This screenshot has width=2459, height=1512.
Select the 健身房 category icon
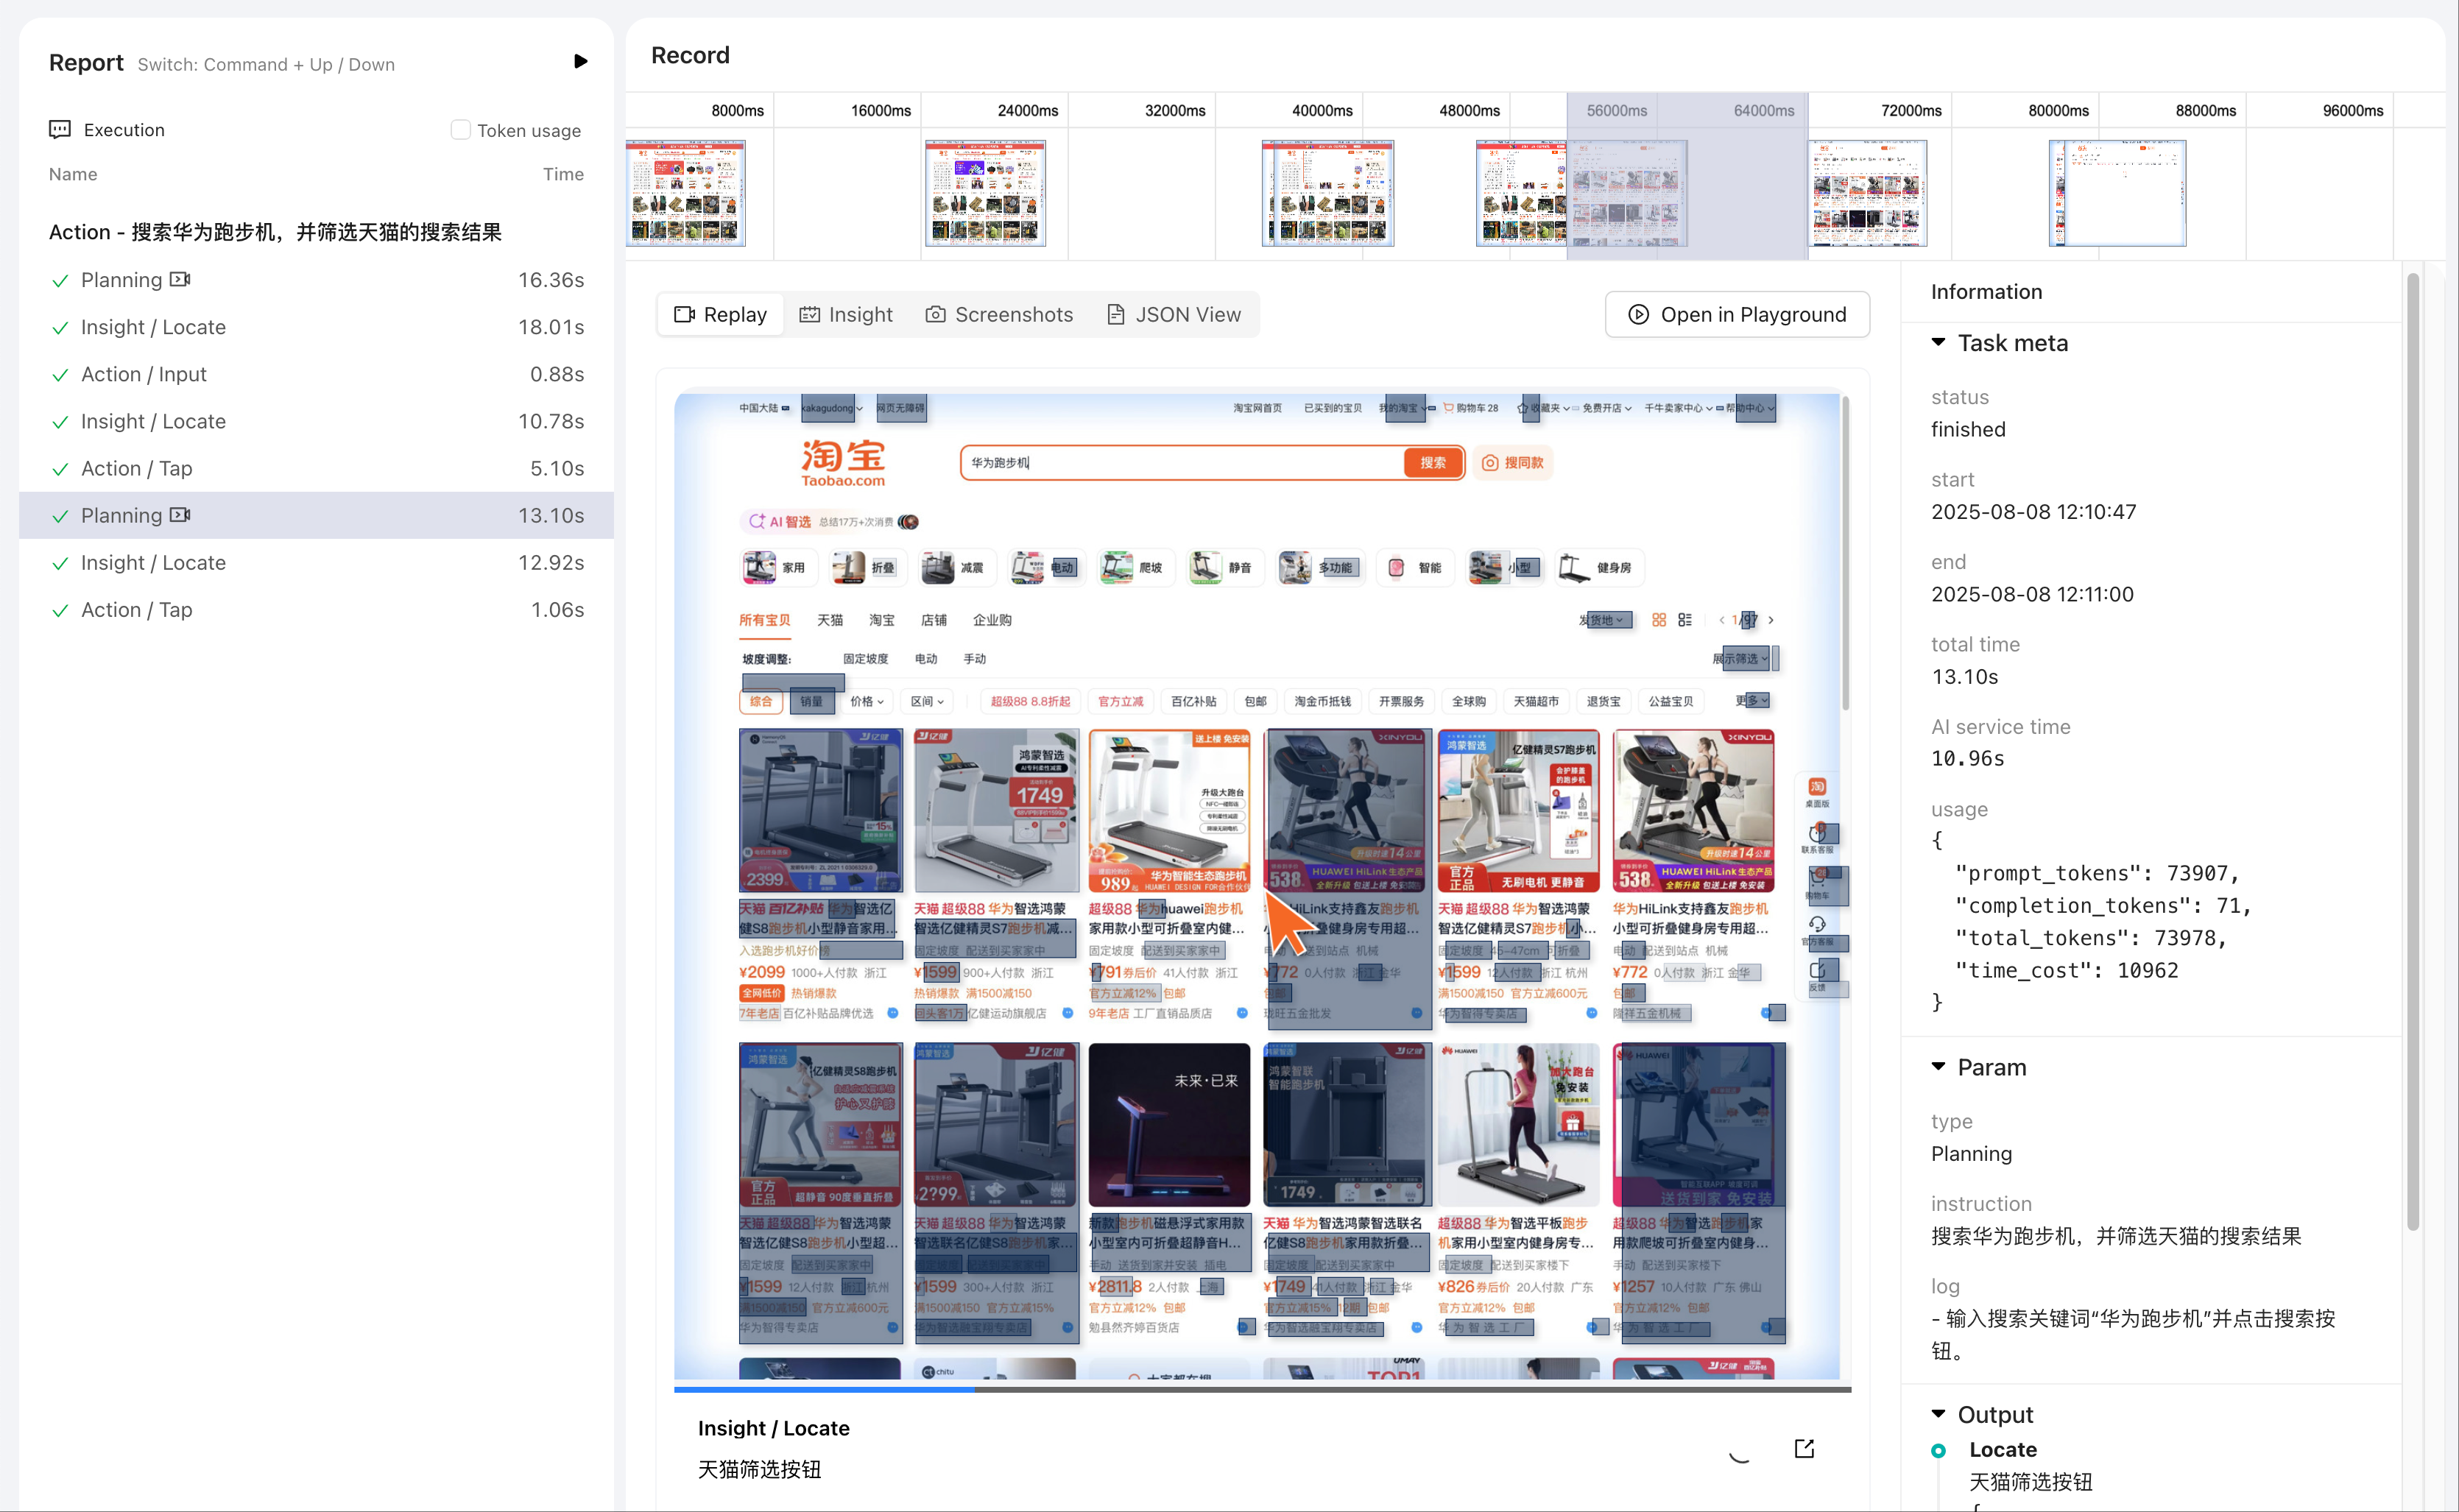coord(1574,567)
